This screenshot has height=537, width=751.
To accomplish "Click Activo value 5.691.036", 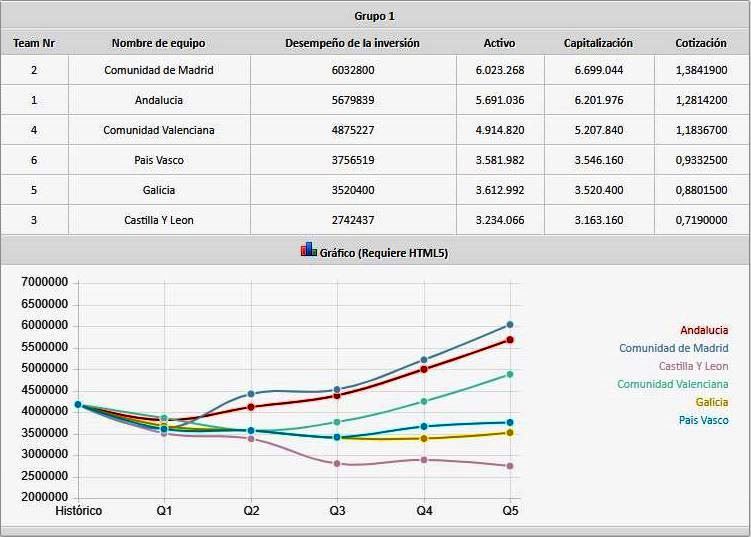I will click(x=500, y=100).
